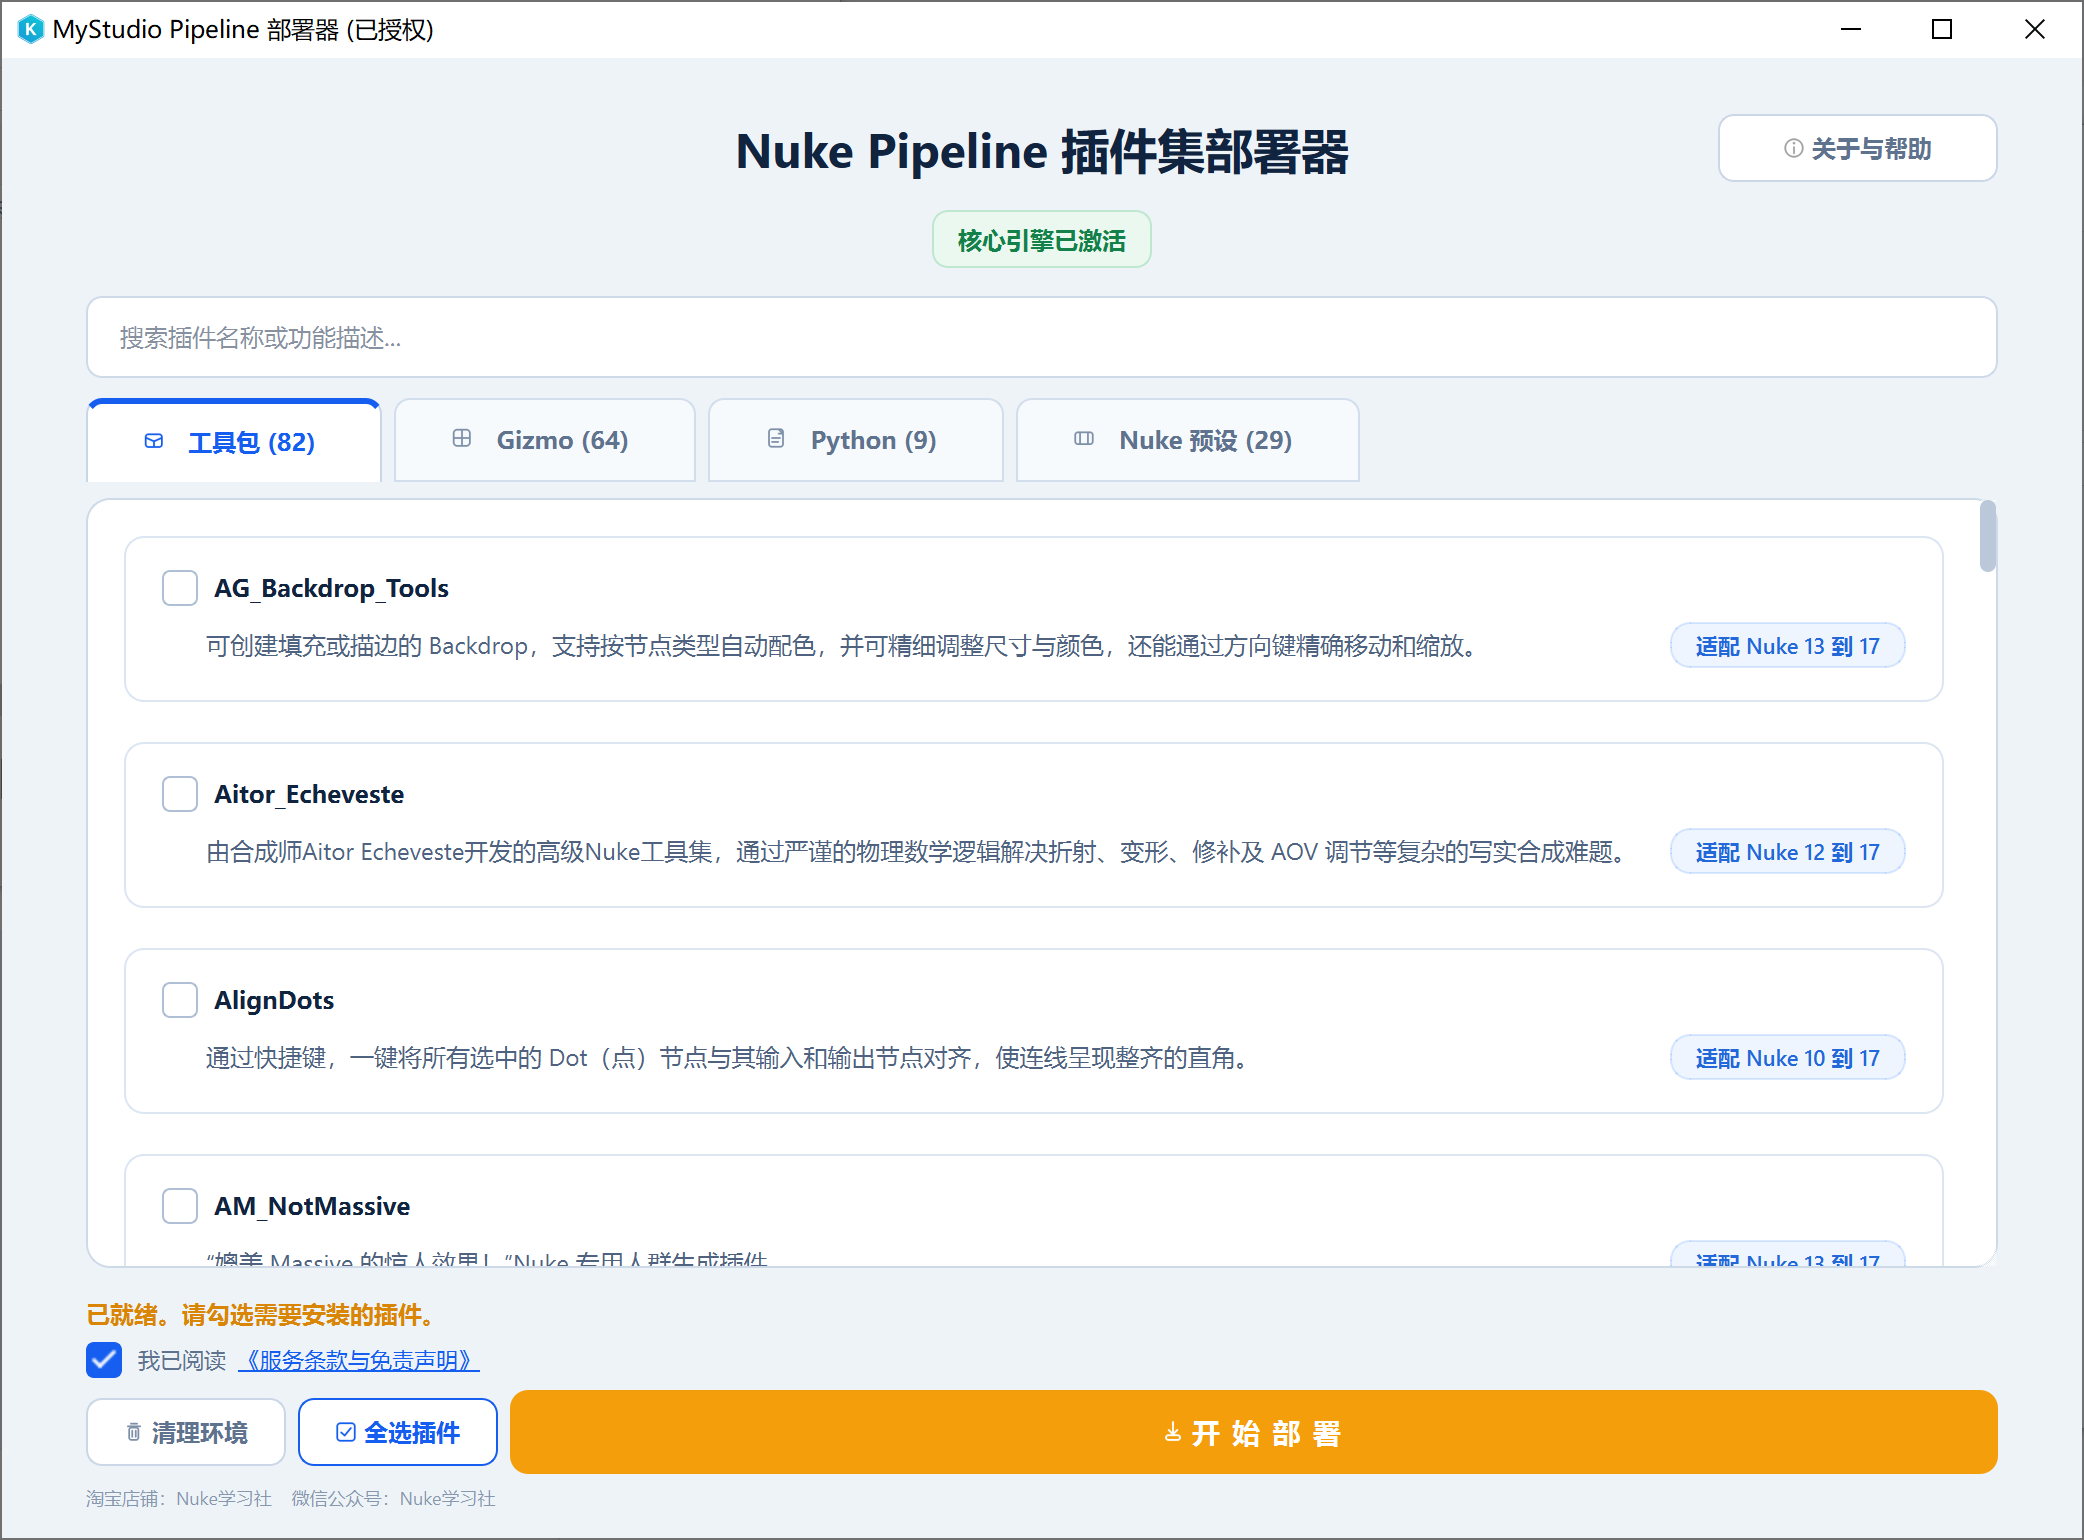Start deployment with 开始部署 button

pos(1254,1432)
